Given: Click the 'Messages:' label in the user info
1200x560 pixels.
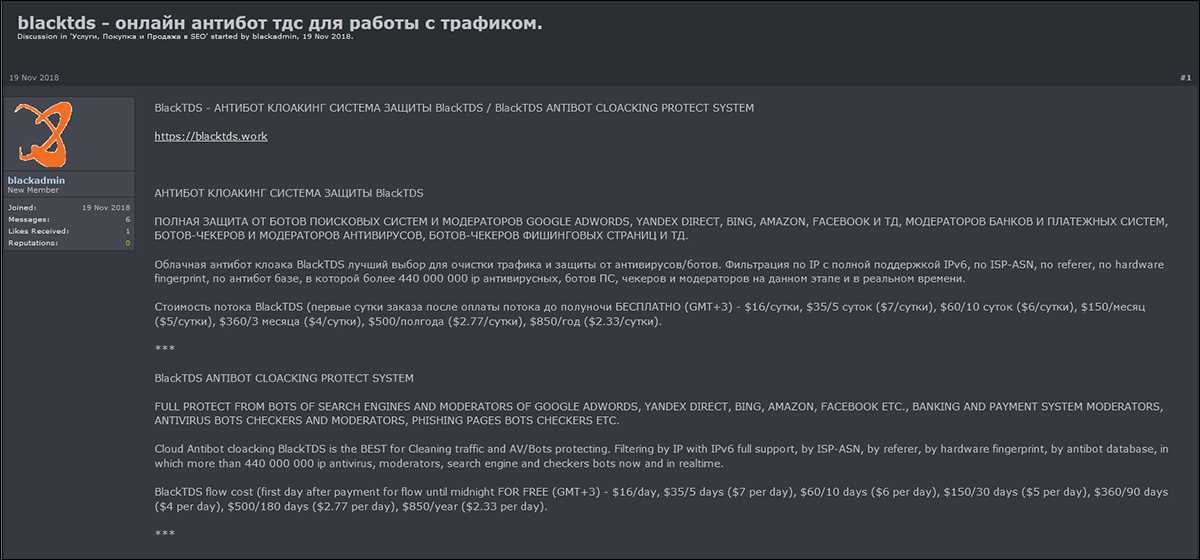Looking at the screenshot, I should (x=28, y=218).
